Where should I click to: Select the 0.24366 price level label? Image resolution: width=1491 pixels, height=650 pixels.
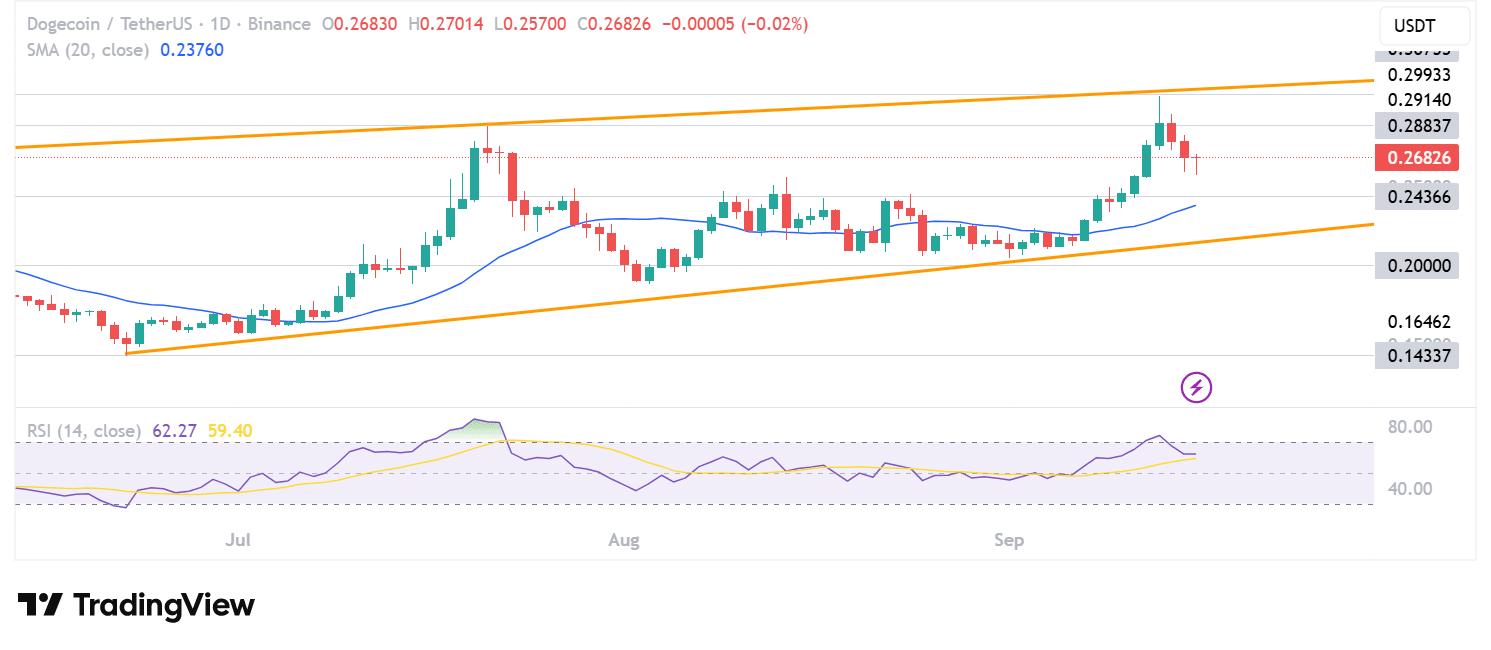[x=1416, y=196]
